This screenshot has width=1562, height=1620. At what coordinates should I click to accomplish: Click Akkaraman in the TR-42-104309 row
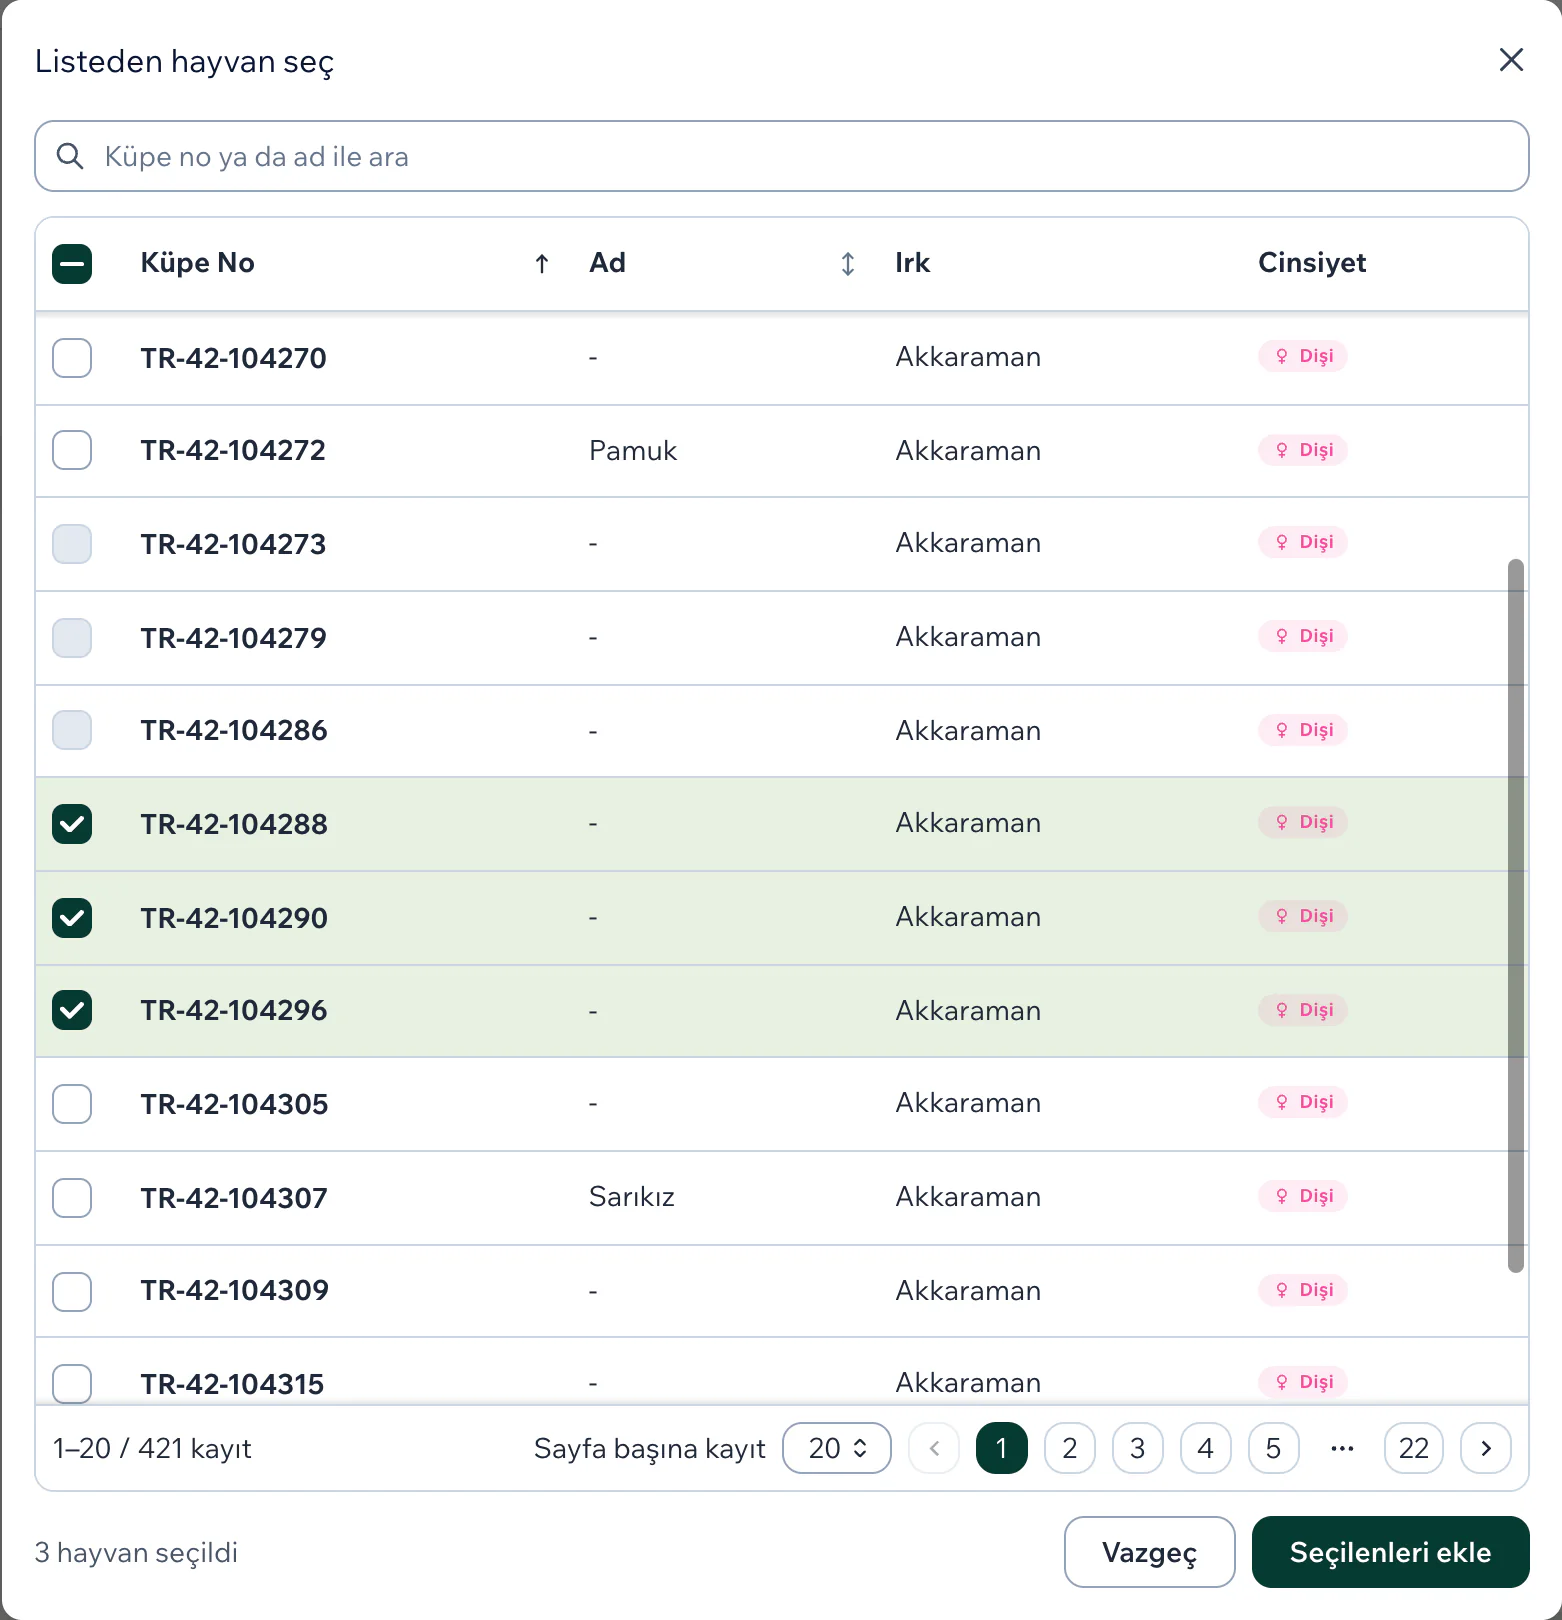click(968, 1291)
